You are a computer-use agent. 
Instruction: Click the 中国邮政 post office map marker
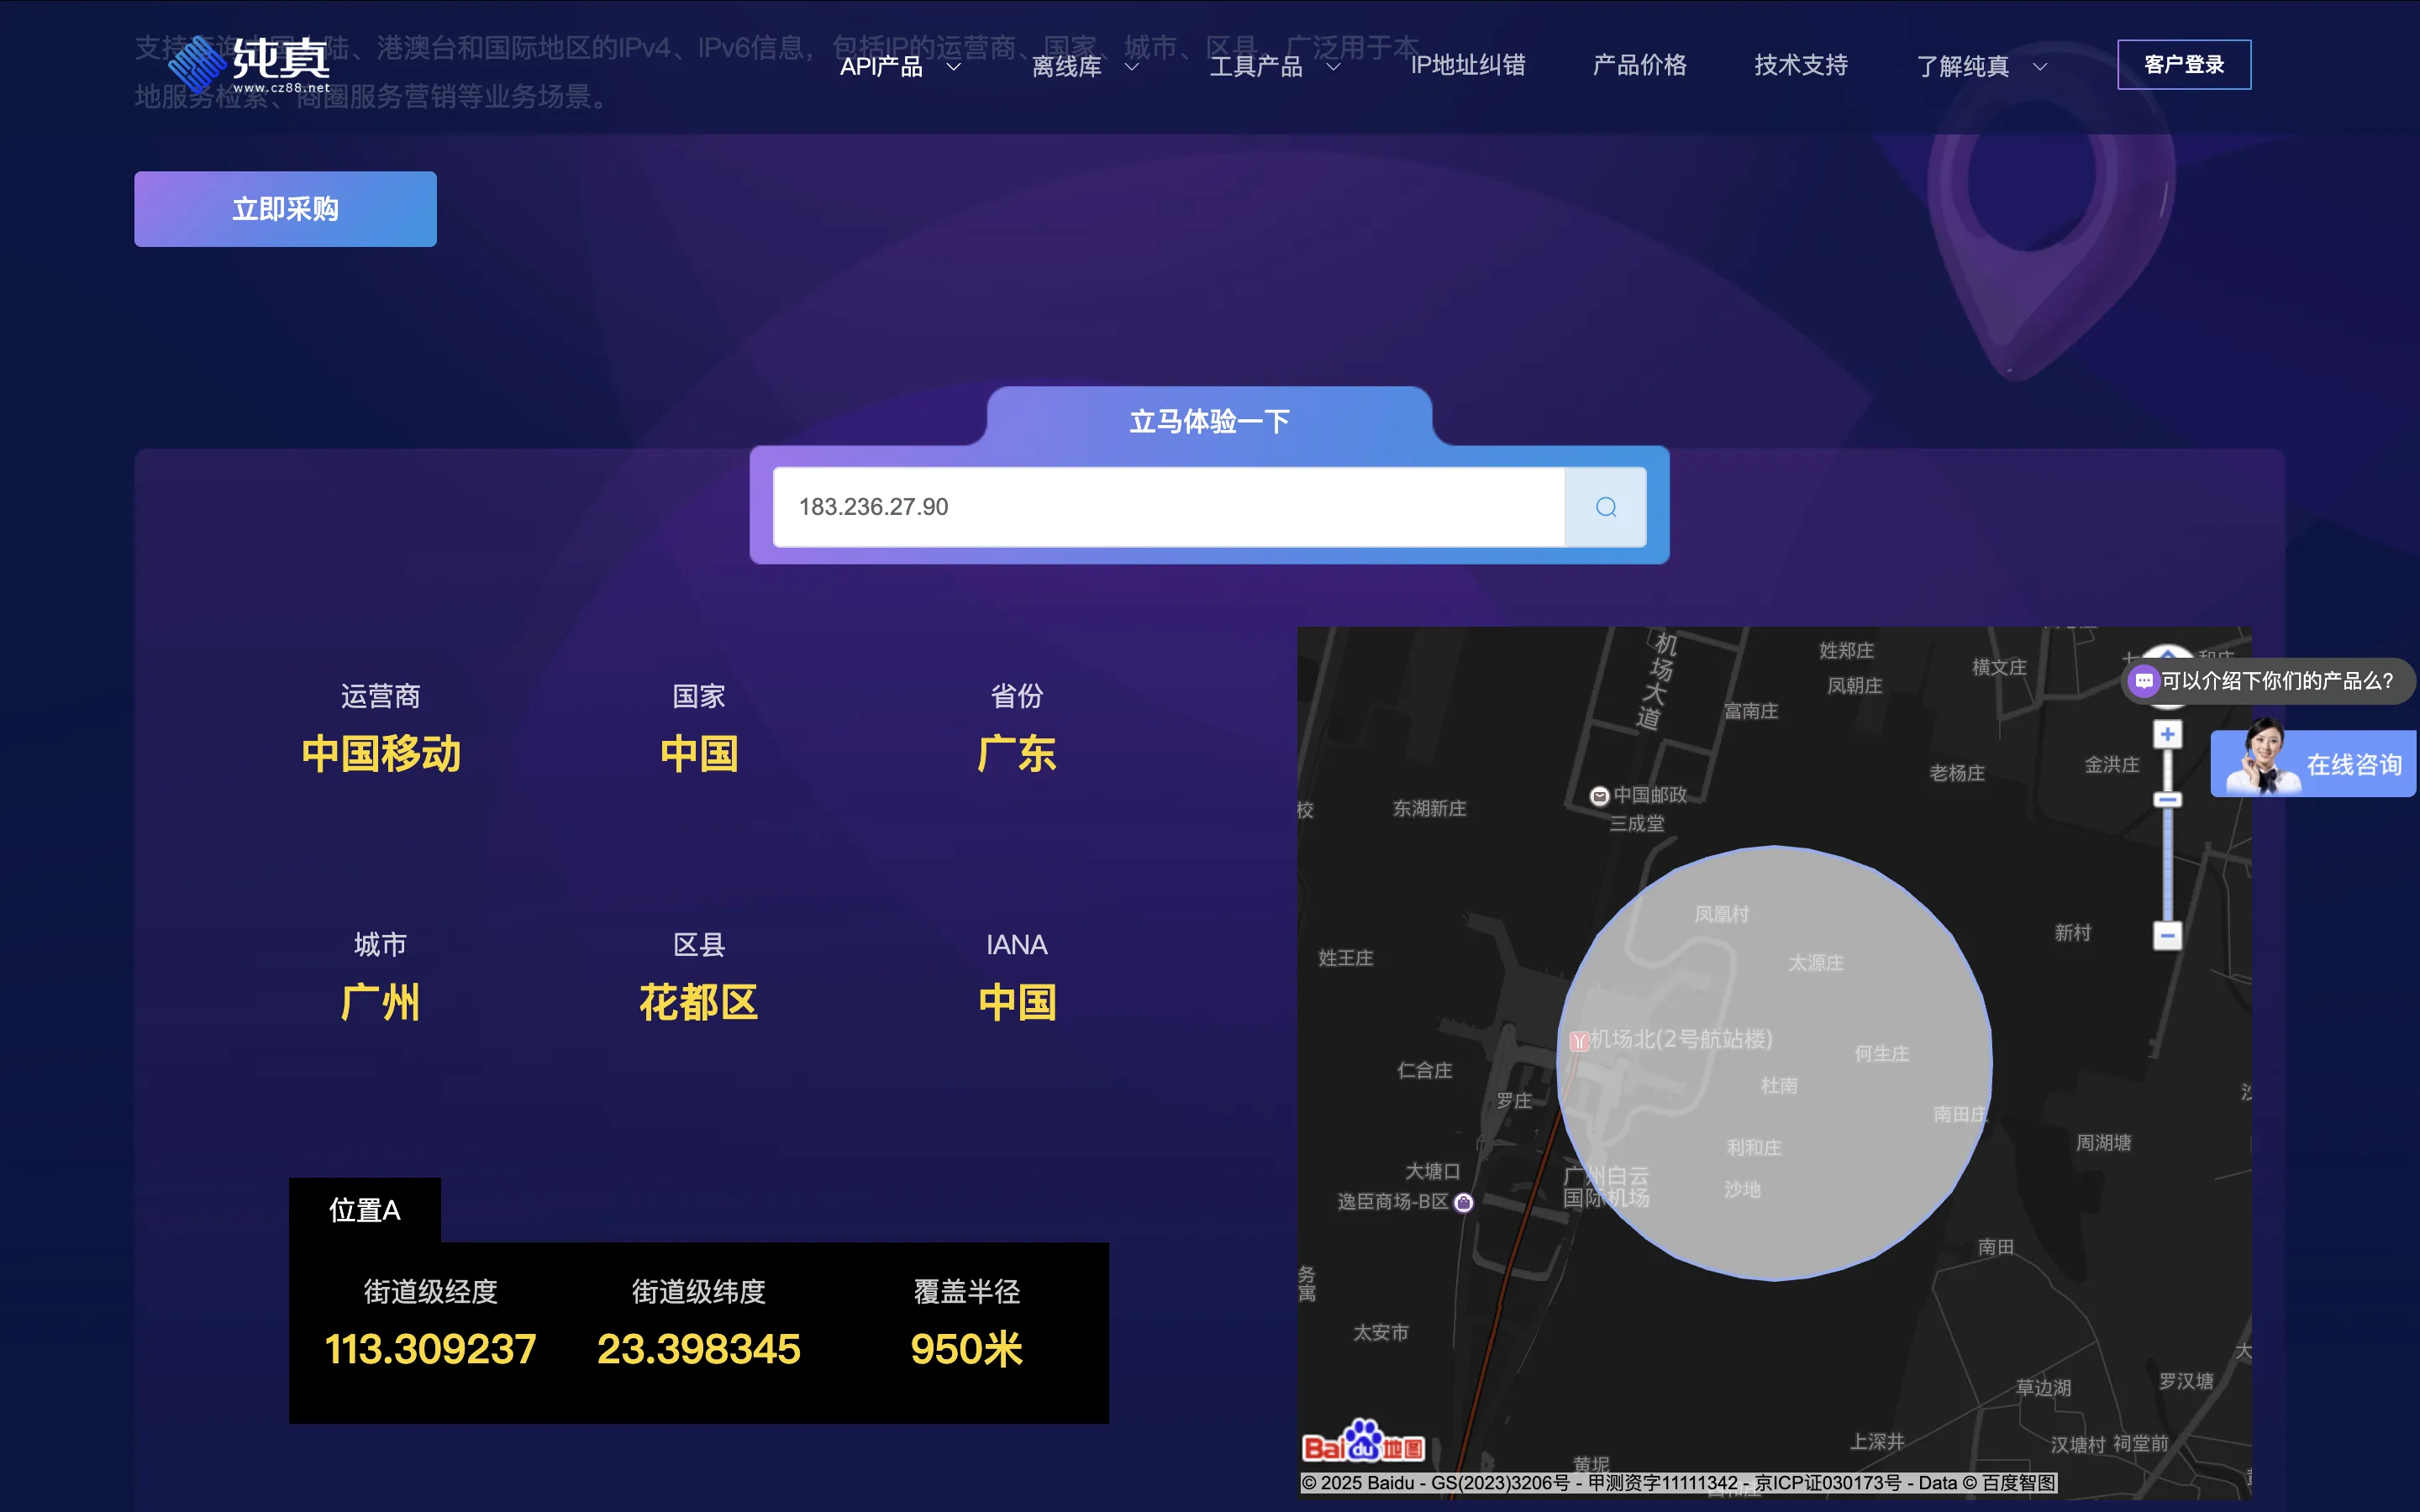[1599, 796]
